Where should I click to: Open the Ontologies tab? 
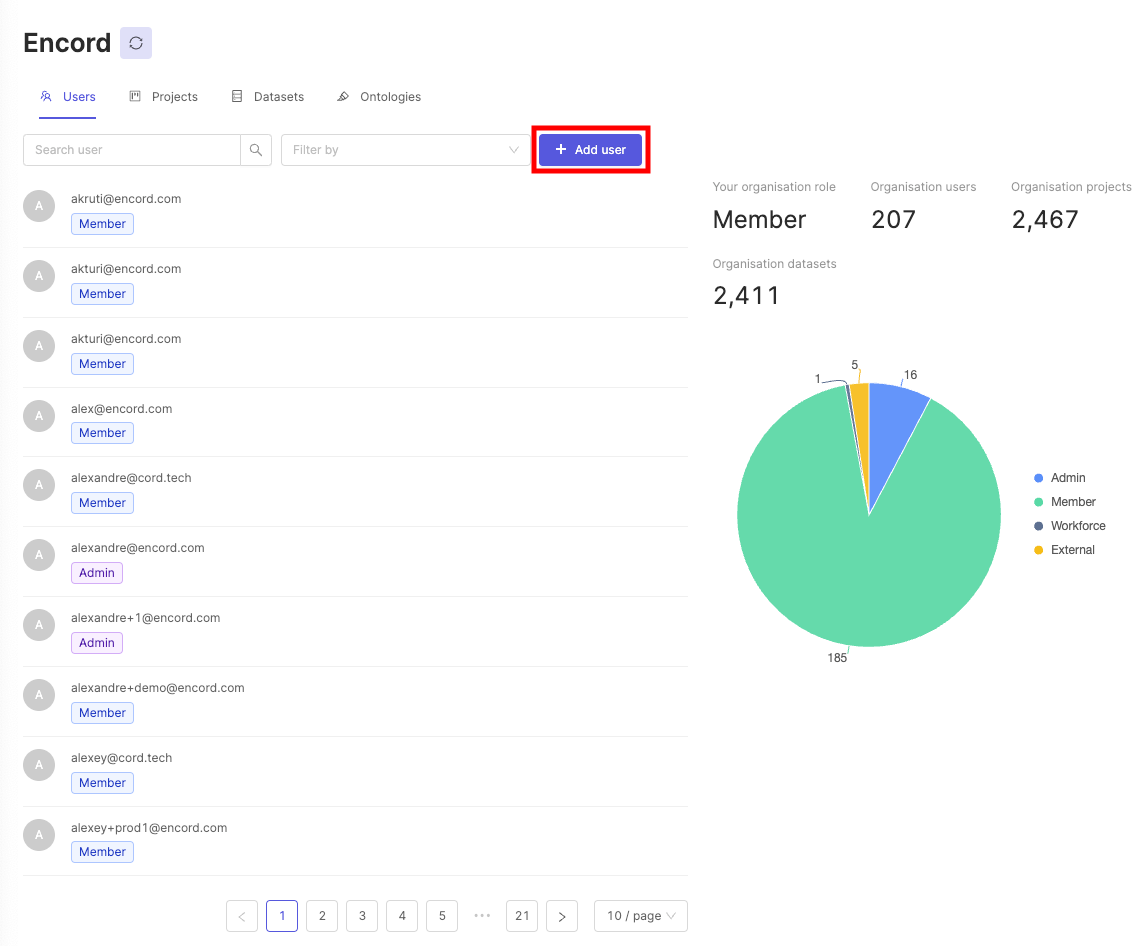[379, 97]
